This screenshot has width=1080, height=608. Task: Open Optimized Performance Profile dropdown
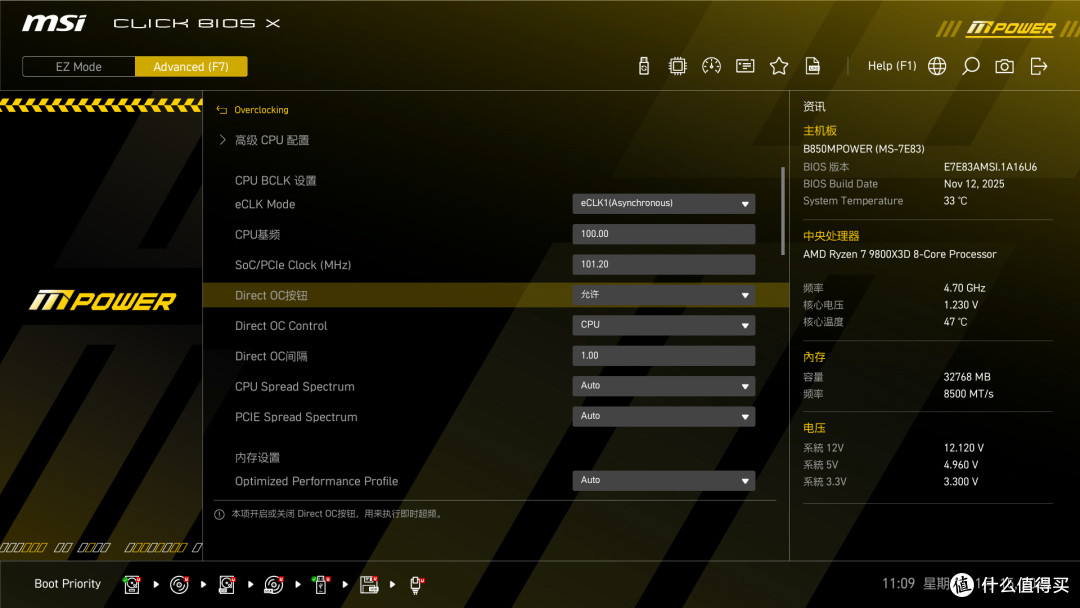click(663, 481)
